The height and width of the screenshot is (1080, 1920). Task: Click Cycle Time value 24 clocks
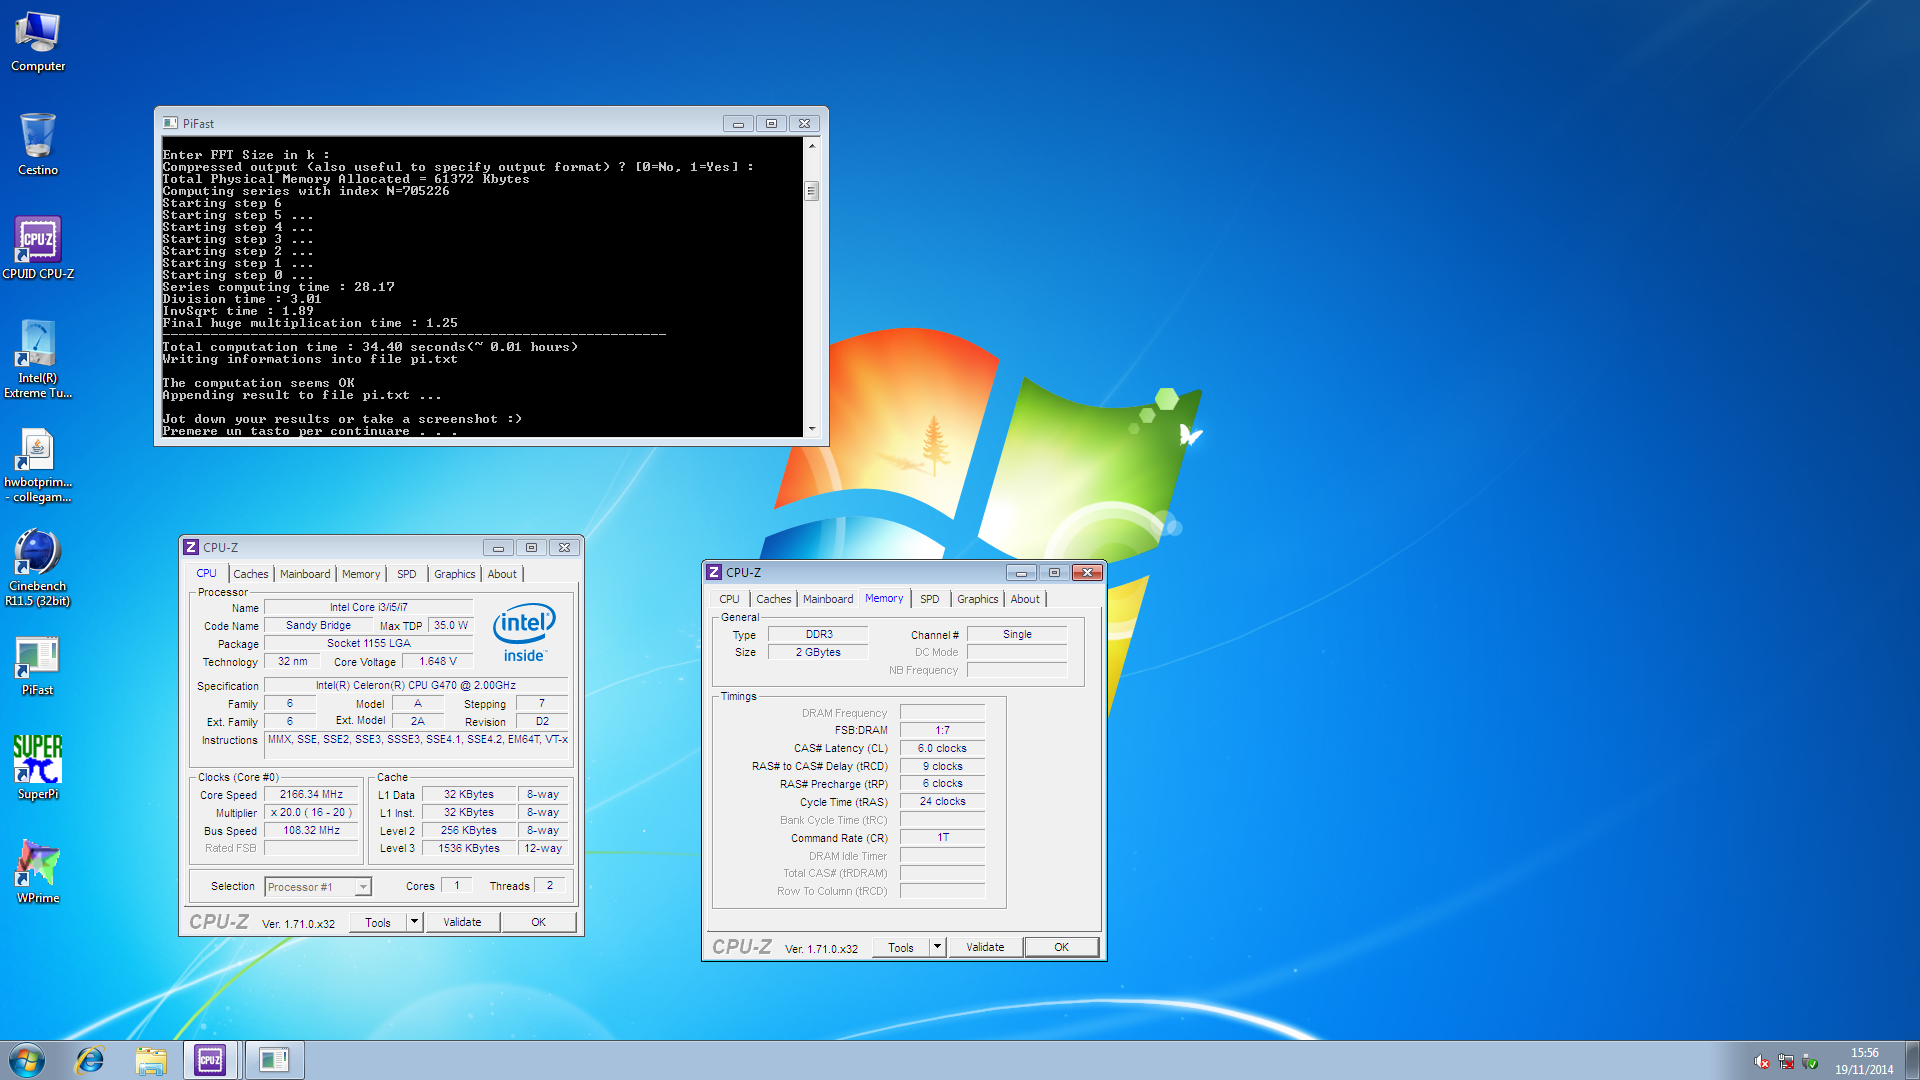tap(942, 802)
